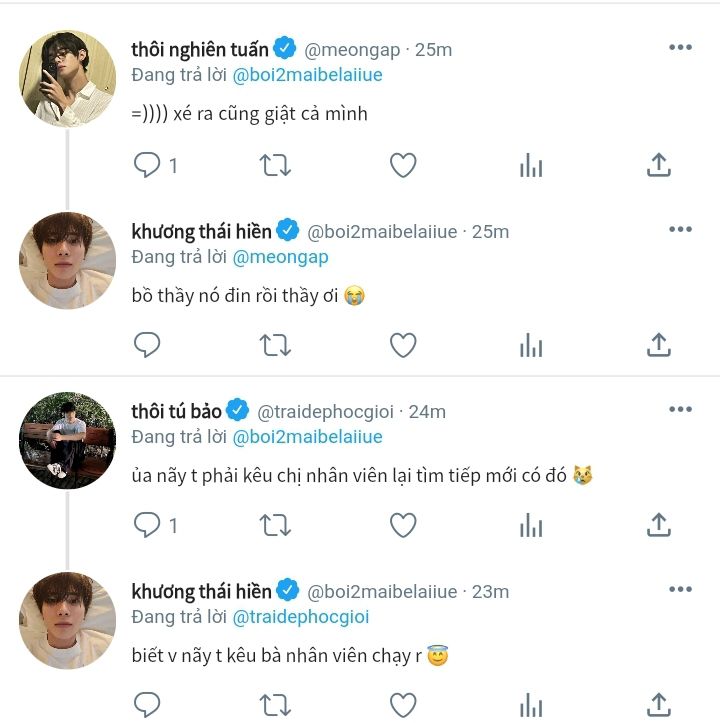Retweet the "bồ thầy nó đin" tweet
Image resolution: width=720 pixels, height=723 pixels.
coord(275,345)
